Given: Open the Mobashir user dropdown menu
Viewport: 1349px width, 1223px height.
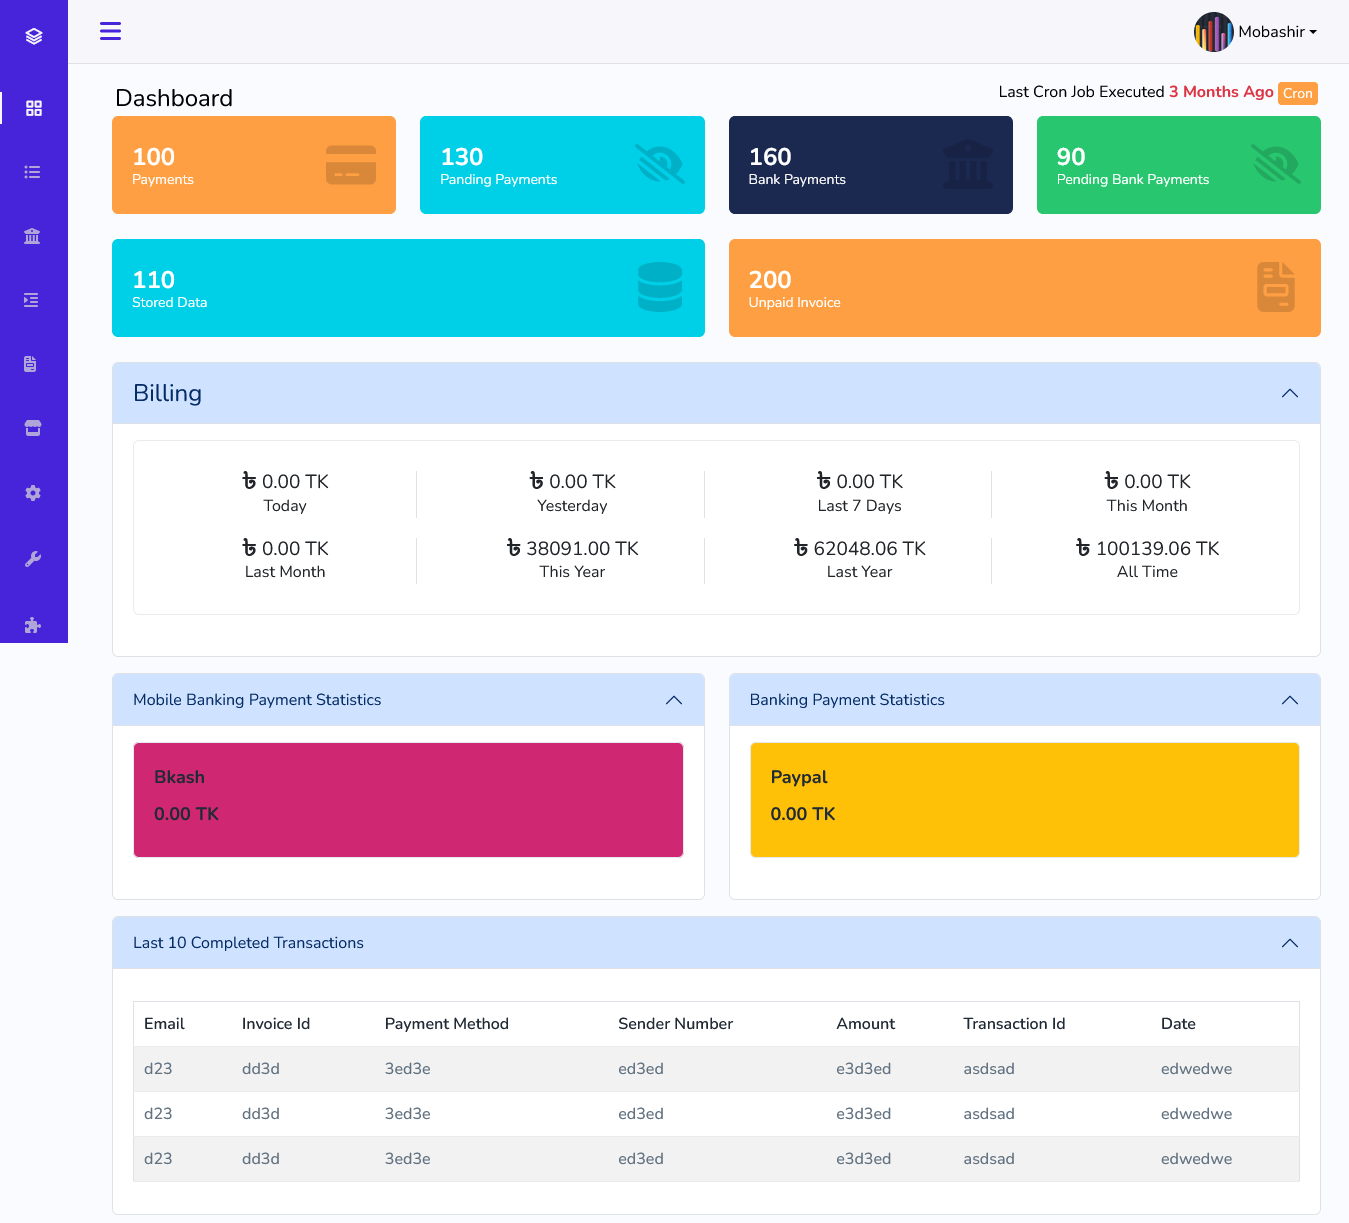Looking at the screenshot, I should point(1256,31).
